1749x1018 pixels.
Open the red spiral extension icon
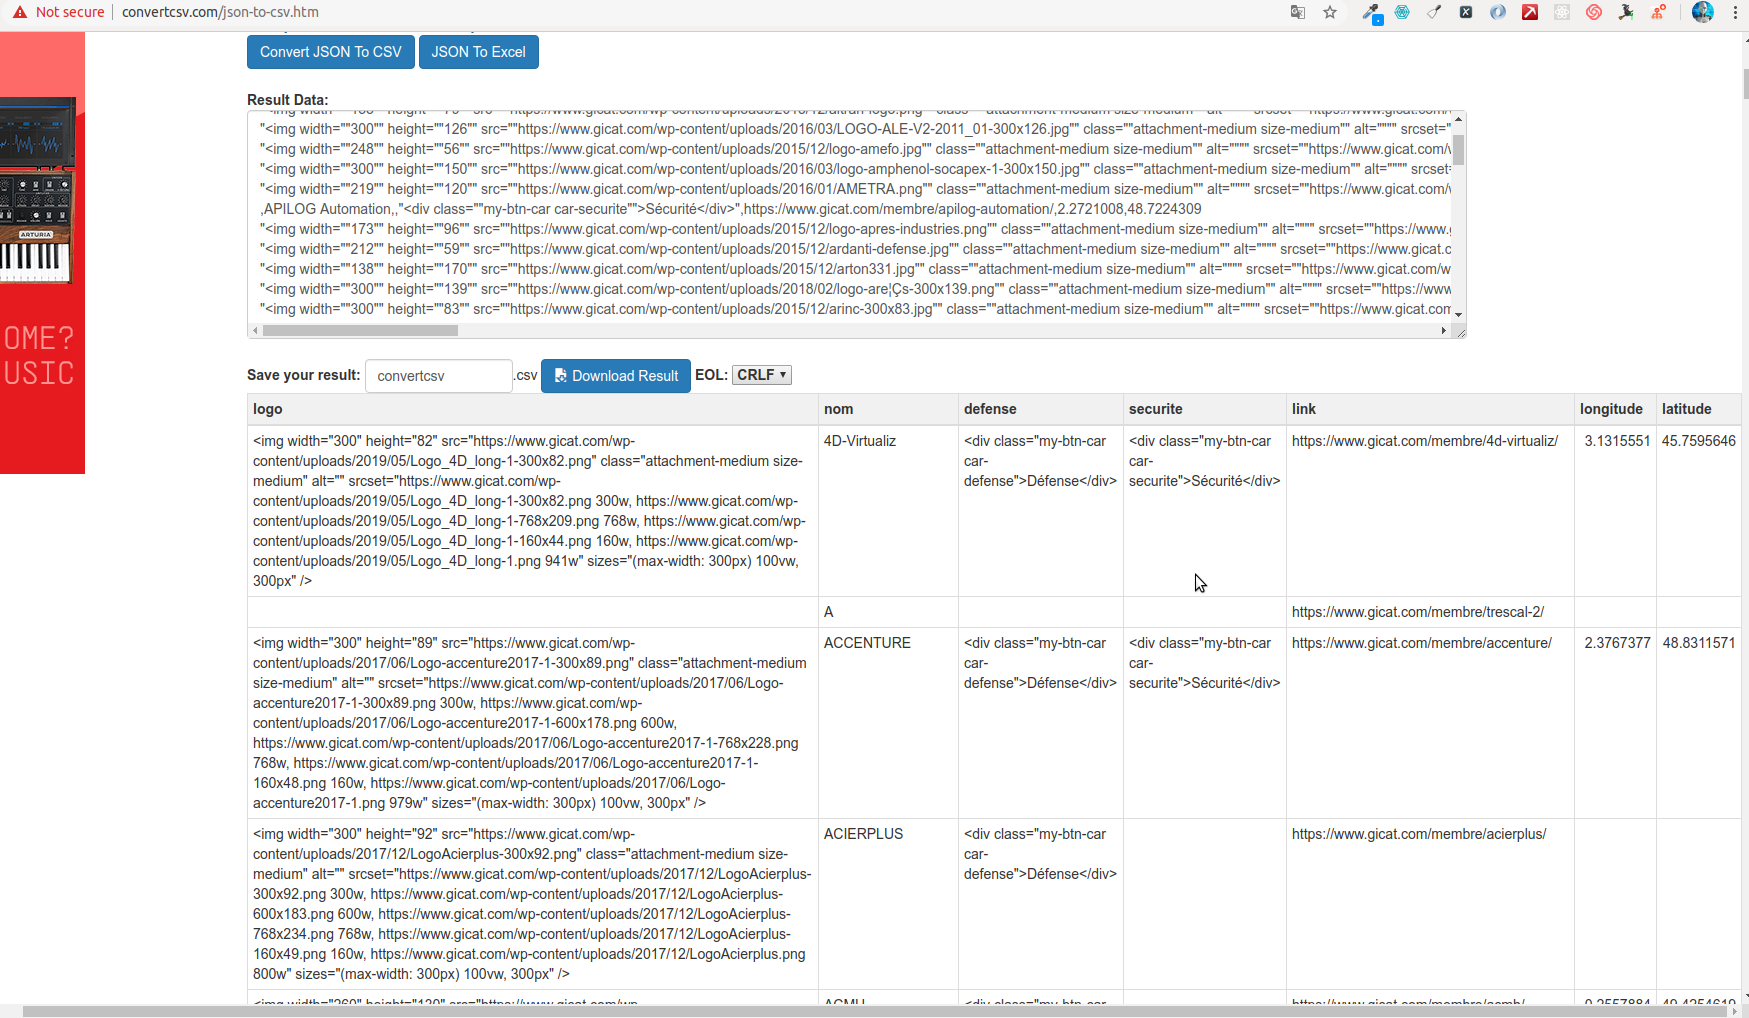(x=1594, y=13)
